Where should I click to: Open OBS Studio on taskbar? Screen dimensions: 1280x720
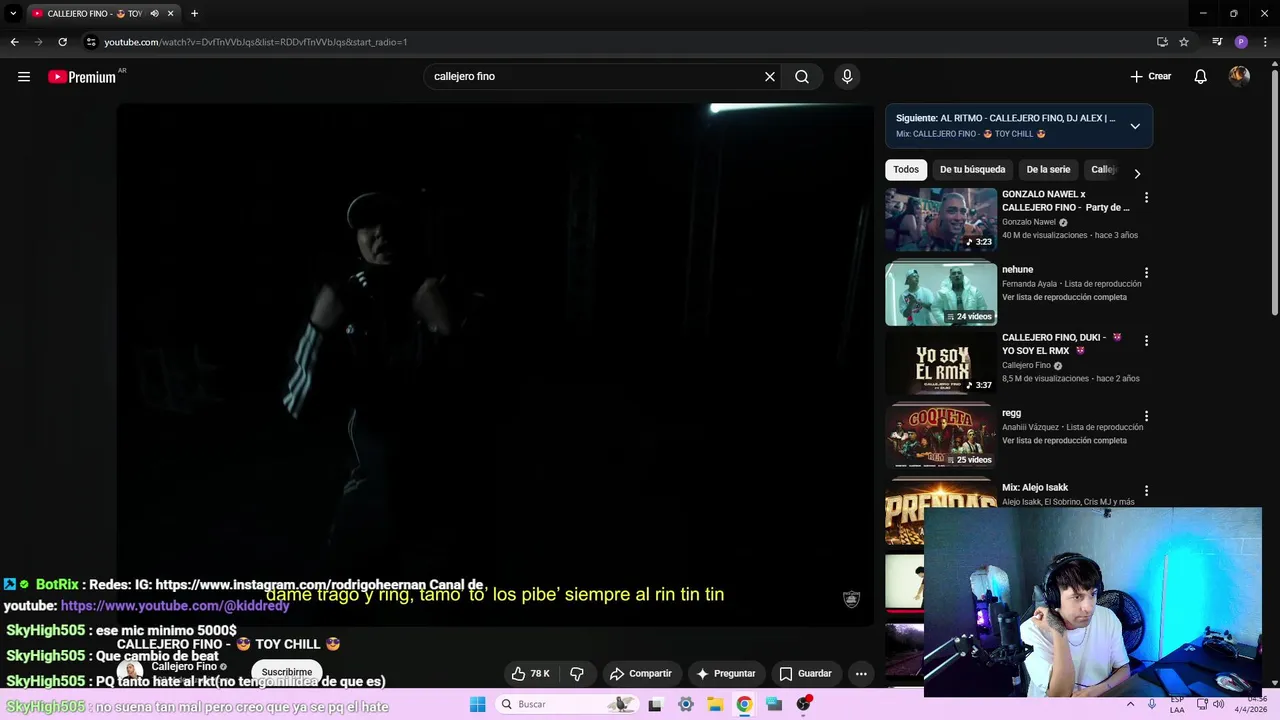click(x=803, y=704)
